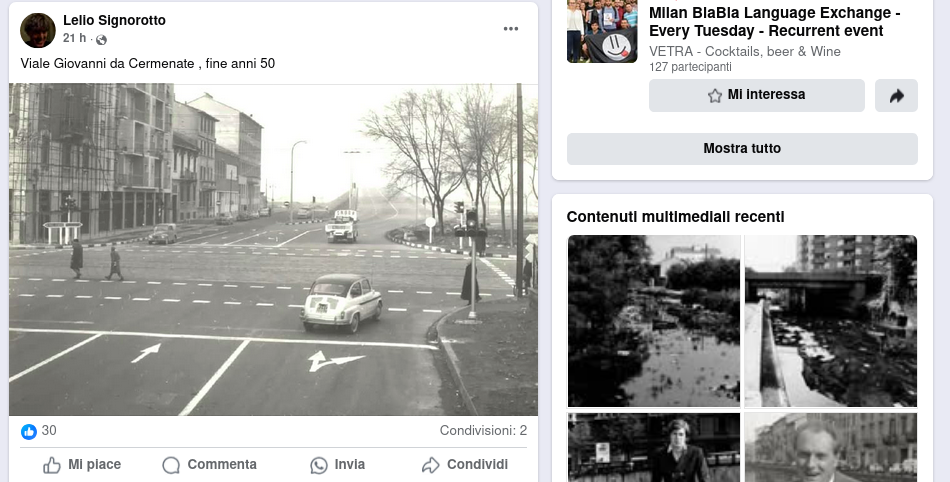Click the Mostra tutto button
The width and height of the screenshot is (950, 482).
pyautogui.click(x=741, y=148)
